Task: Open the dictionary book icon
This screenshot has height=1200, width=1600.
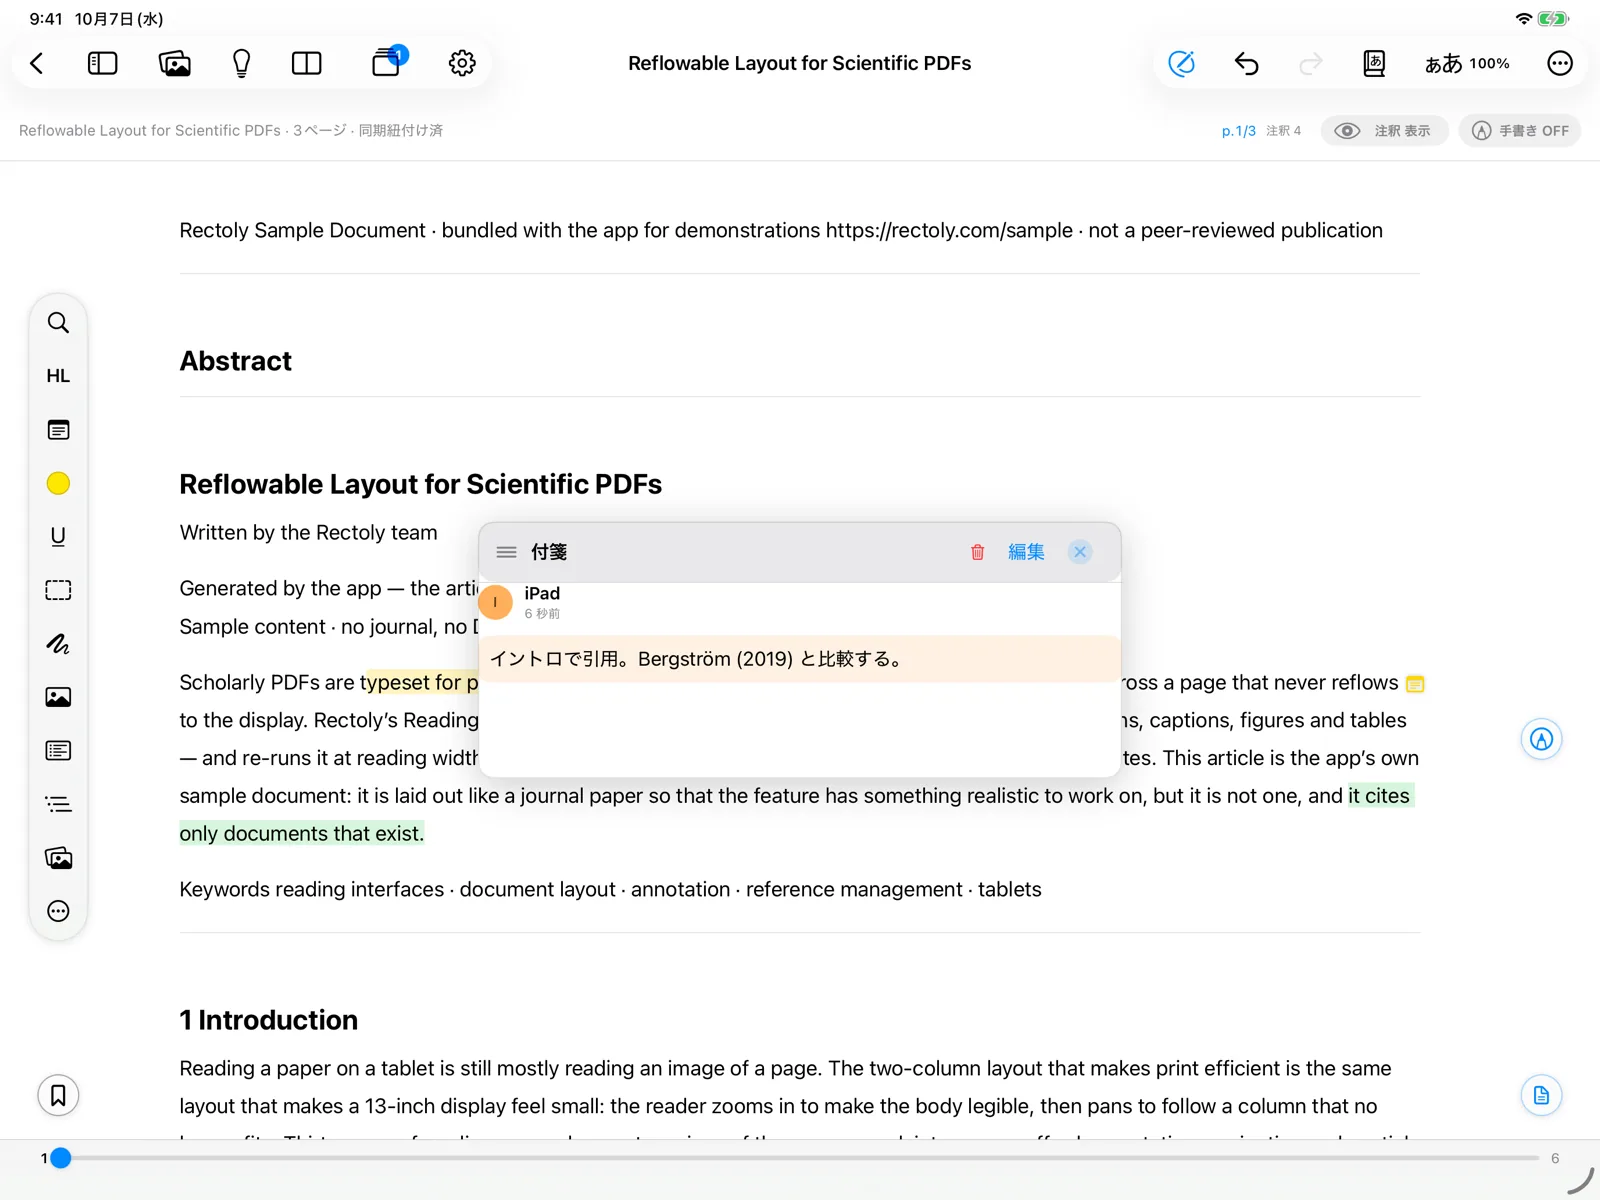Action: 1374,64
